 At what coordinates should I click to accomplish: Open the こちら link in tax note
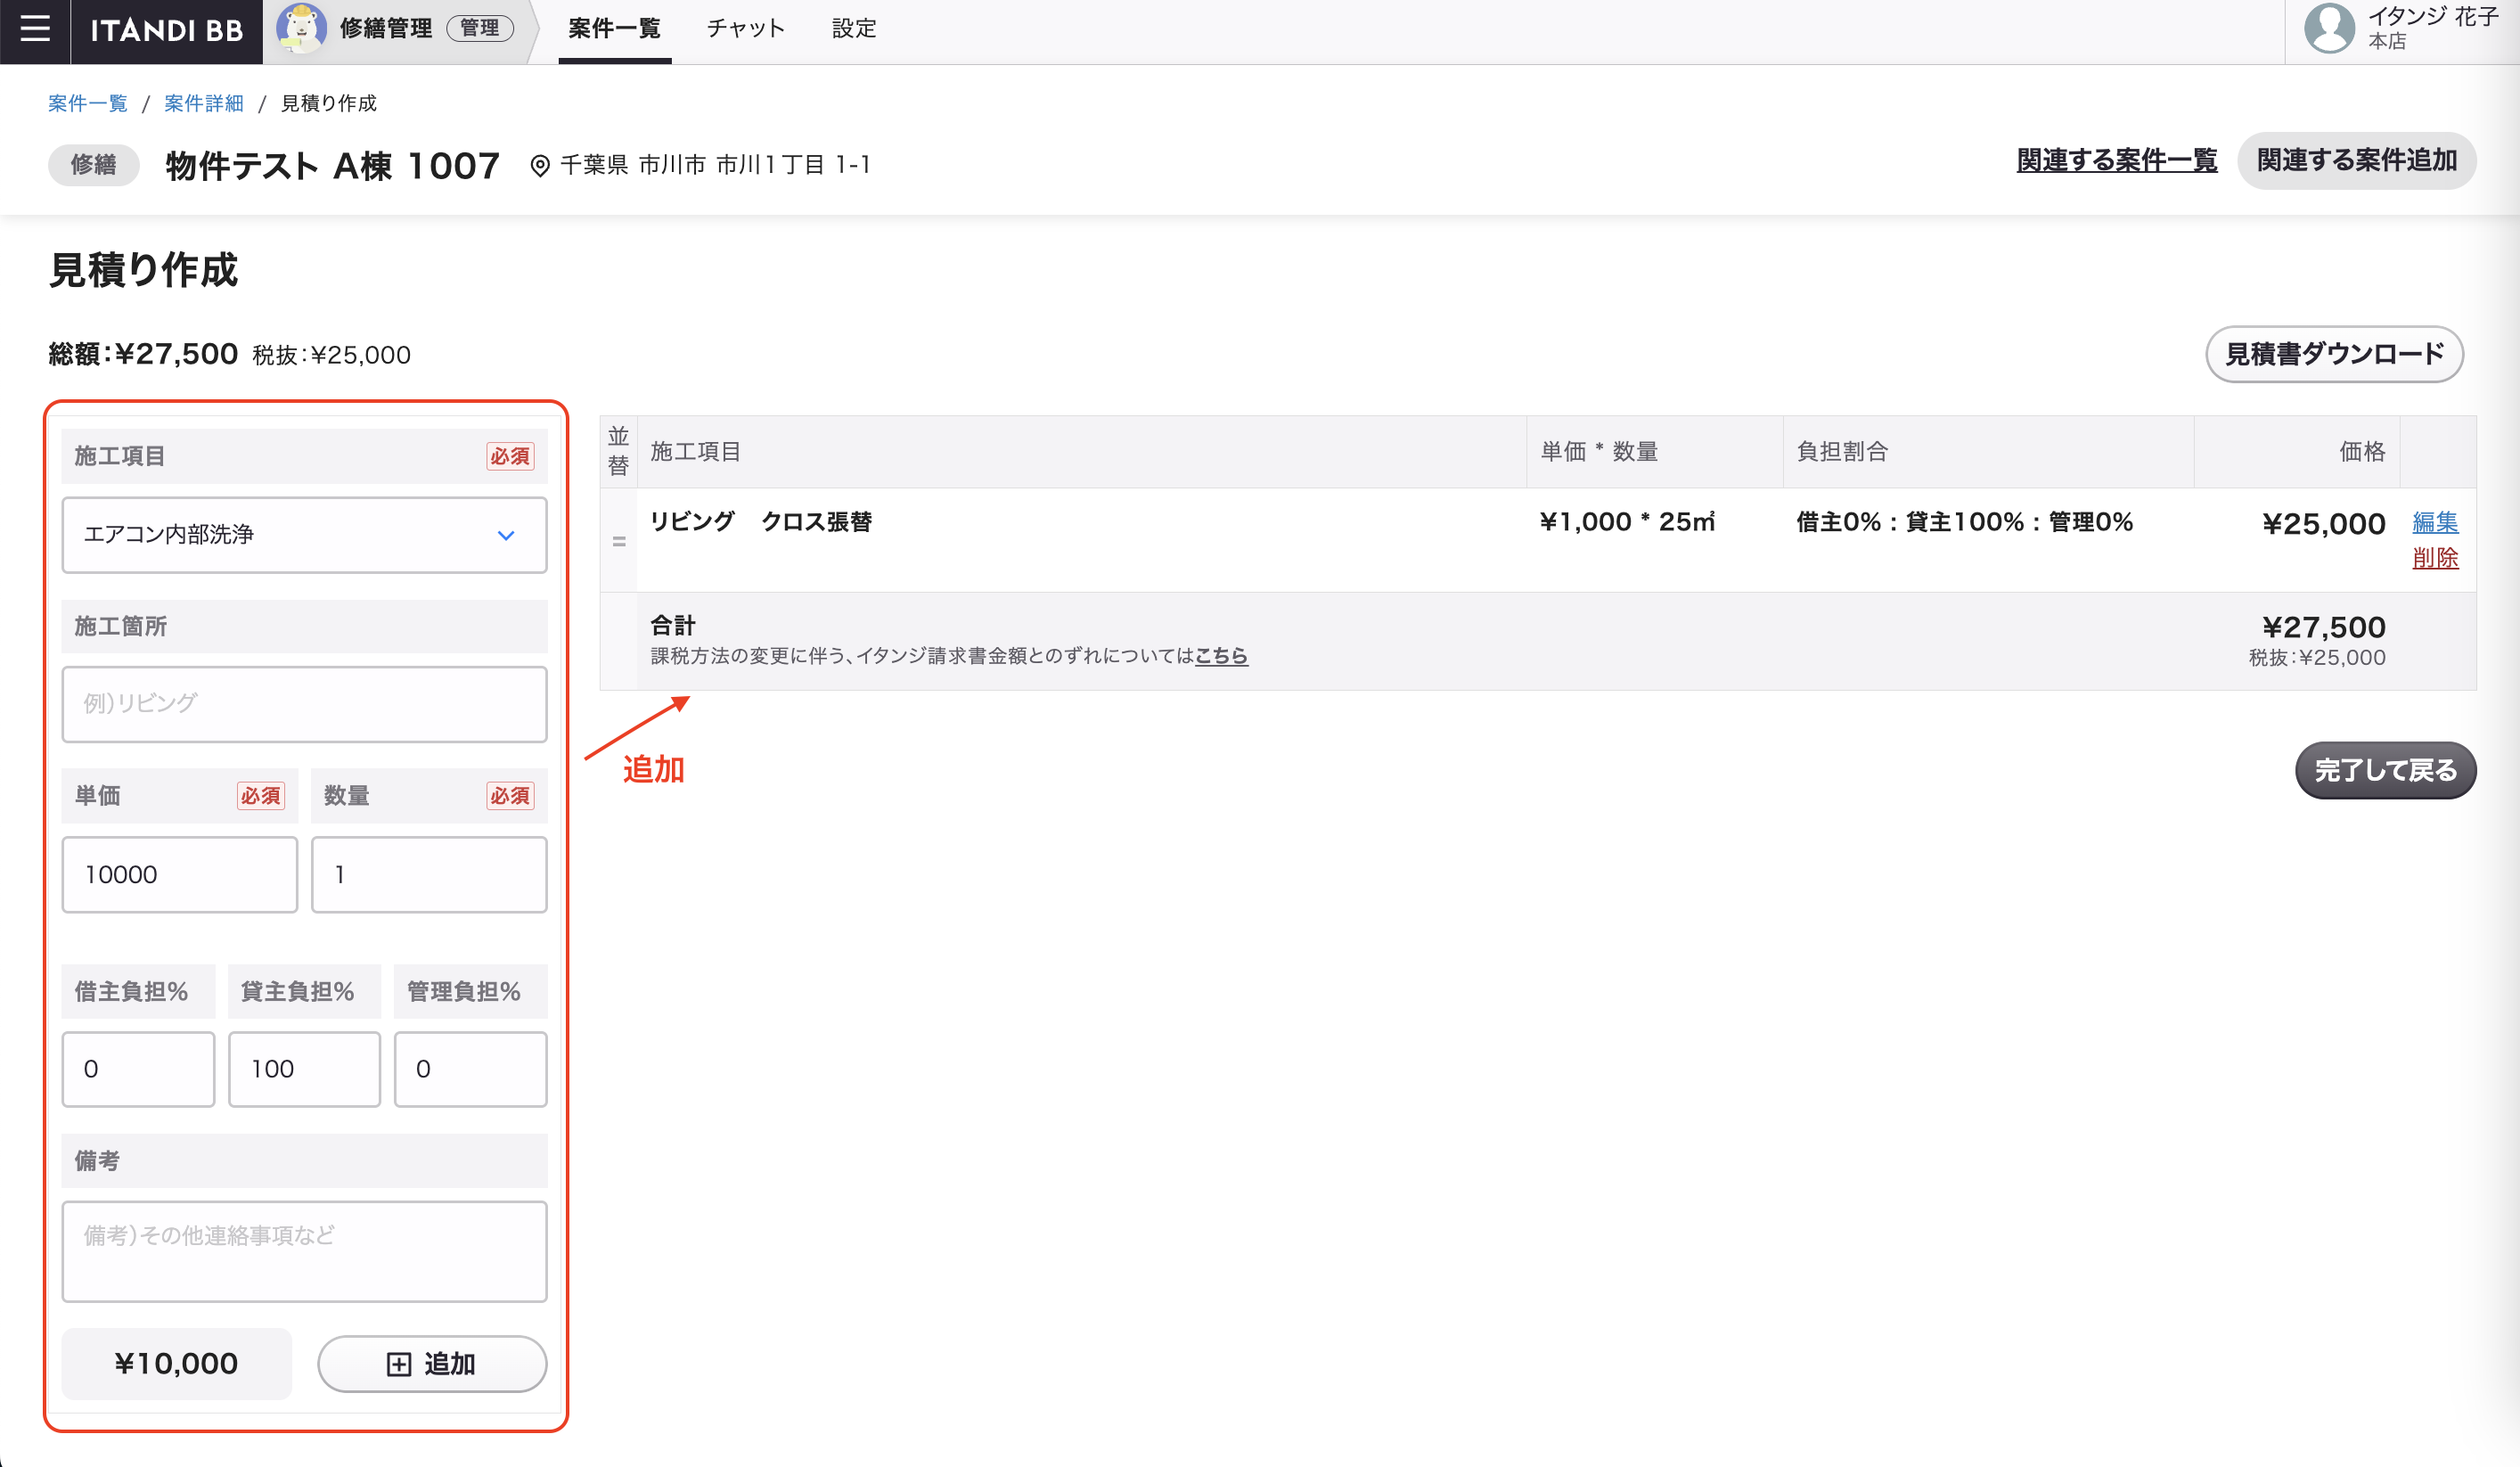point(1221,656)
